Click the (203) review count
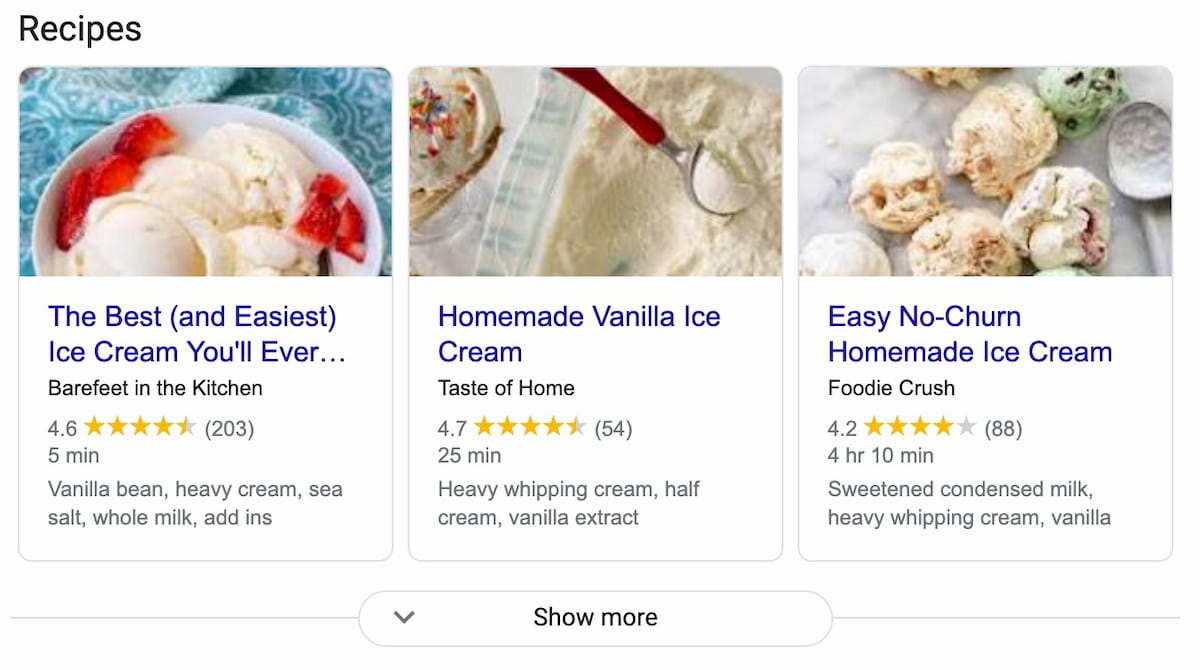1200x670 pixels. point(229,429)
